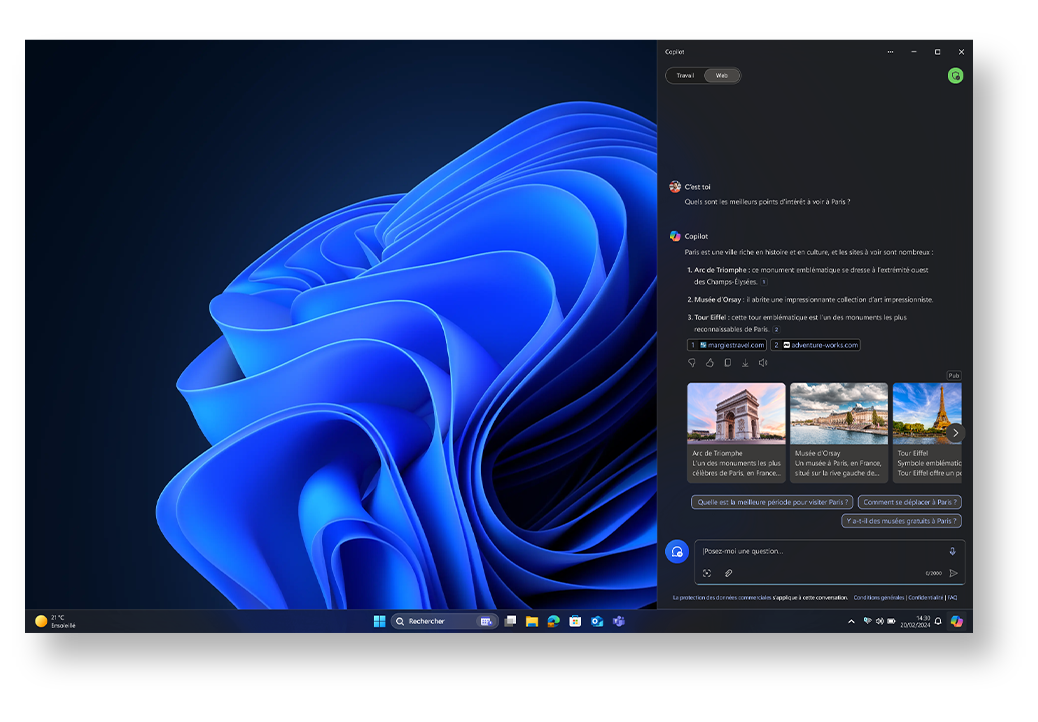This screenshot has width=1038, height=722.
Task: Select suggestion 'Y a-t-il des musées gratuits à Paris ?'
Action: [x=902, y=521]
